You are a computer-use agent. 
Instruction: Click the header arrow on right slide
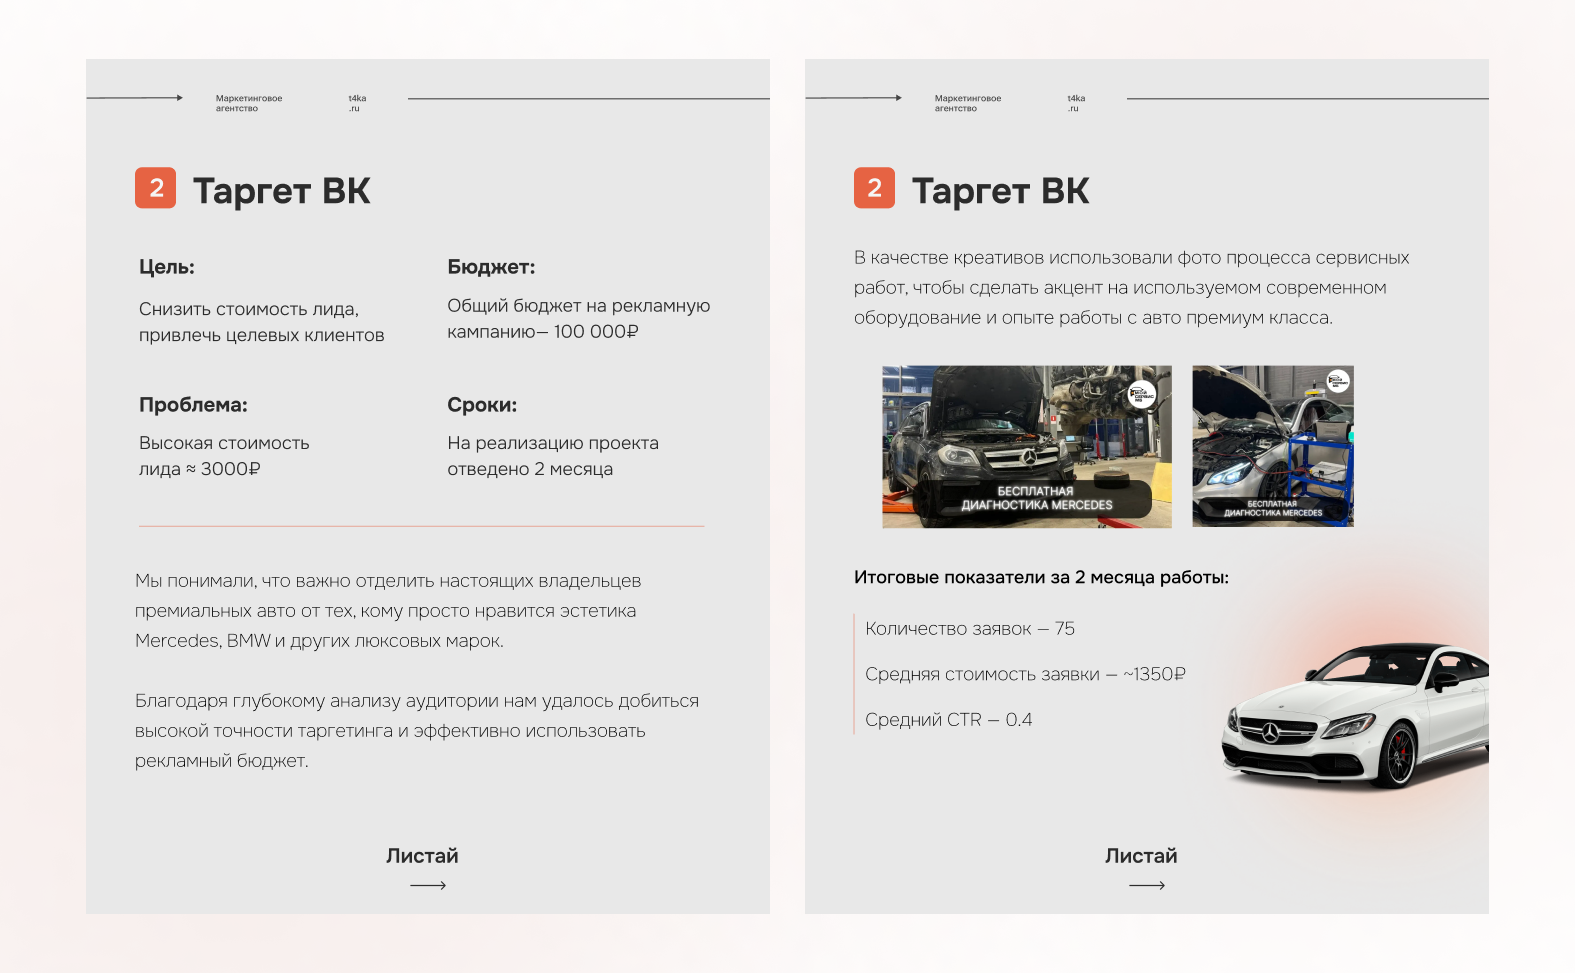point(854,98)
